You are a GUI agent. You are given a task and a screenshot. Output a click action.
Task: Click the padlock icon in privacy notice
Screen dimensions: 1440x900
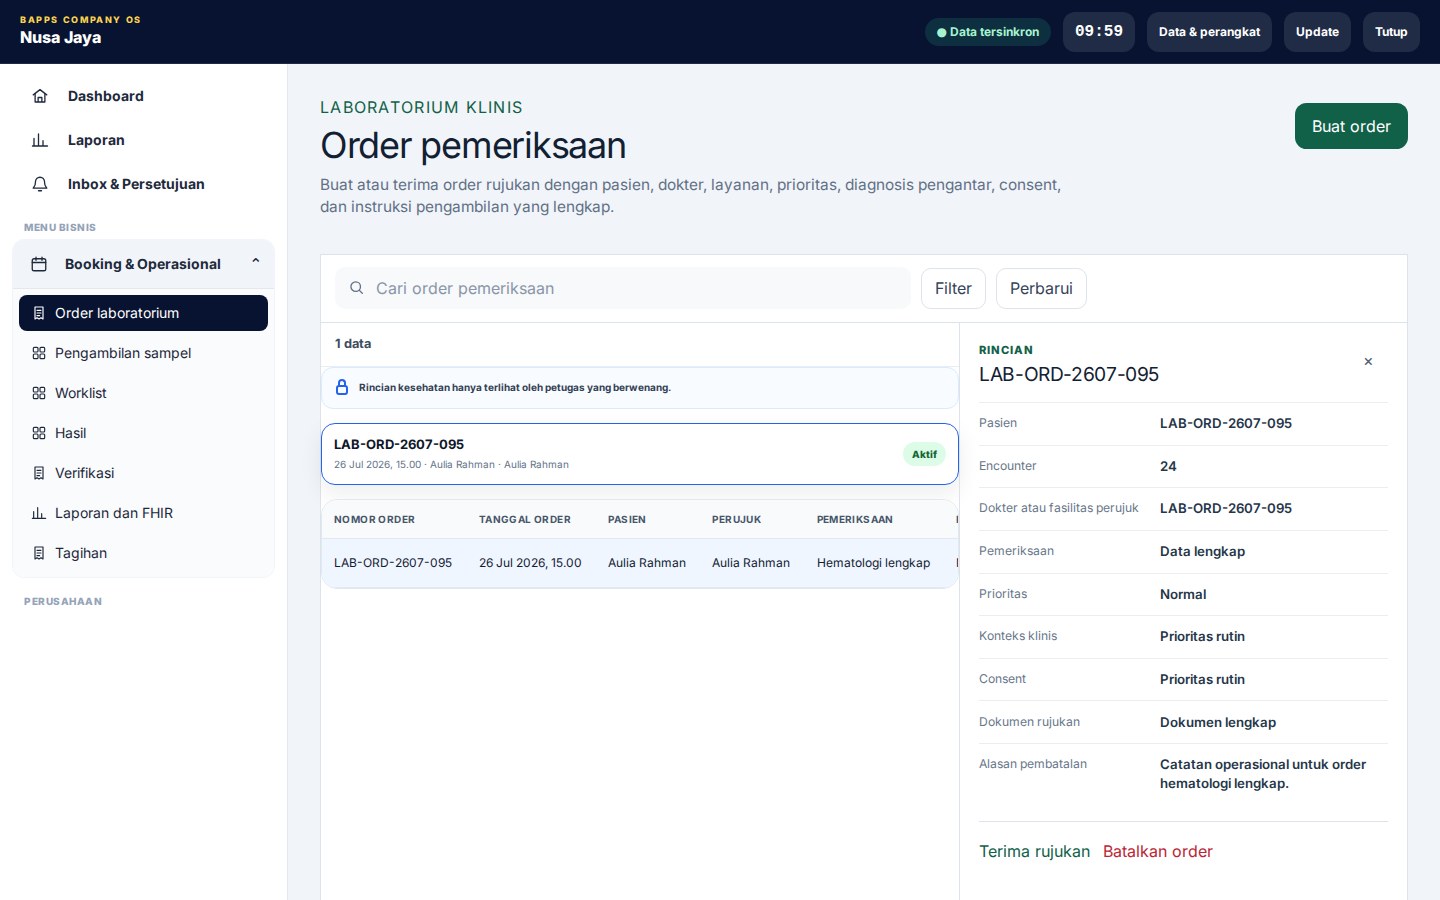click(x=342, y=387)
